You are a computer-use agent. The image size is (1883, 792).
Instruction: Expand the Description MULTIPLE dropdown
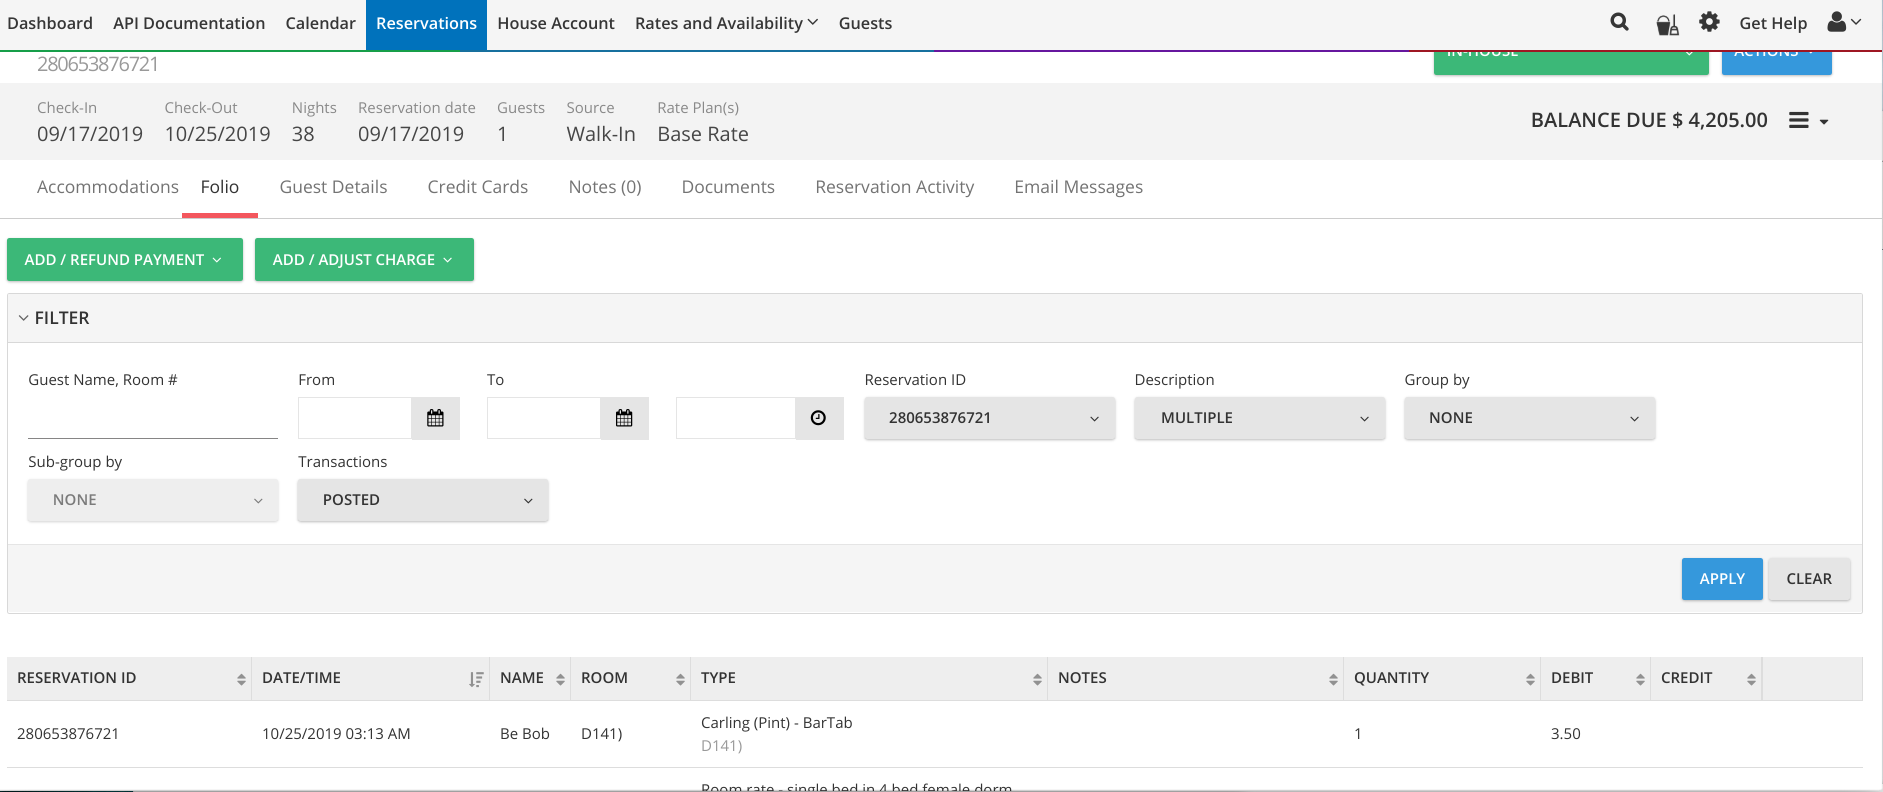click(1259, 418)
